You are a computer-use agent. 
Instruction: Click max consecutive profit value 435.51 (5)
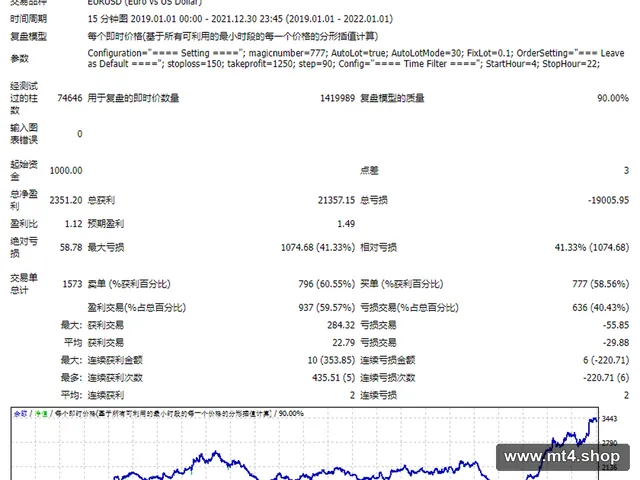point(333,378)
